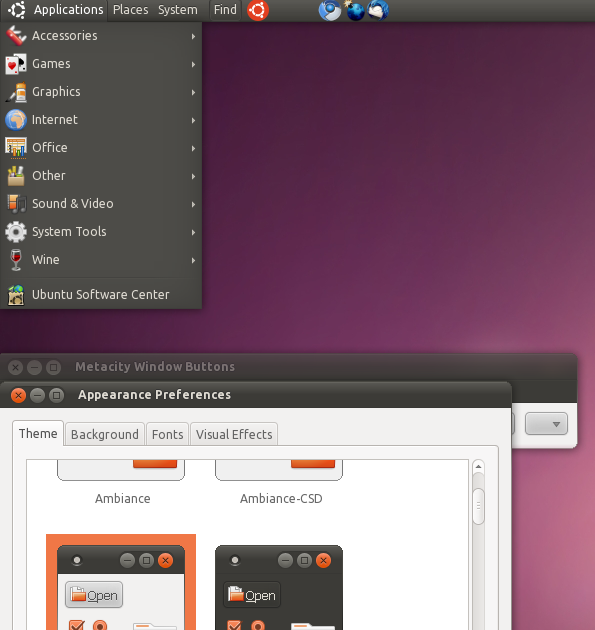
Task: Toggle checkbox in the dark theme preview
Action: point(234,625)
